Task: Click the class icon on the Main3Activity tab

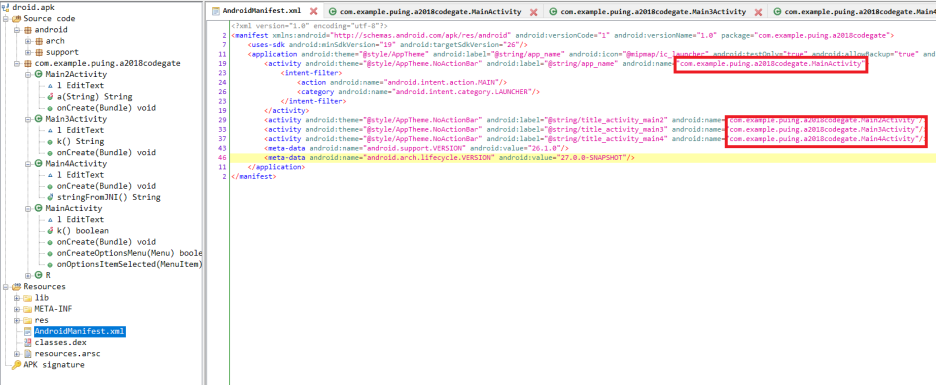Action: pyautogui.click(x=553, y=11)
